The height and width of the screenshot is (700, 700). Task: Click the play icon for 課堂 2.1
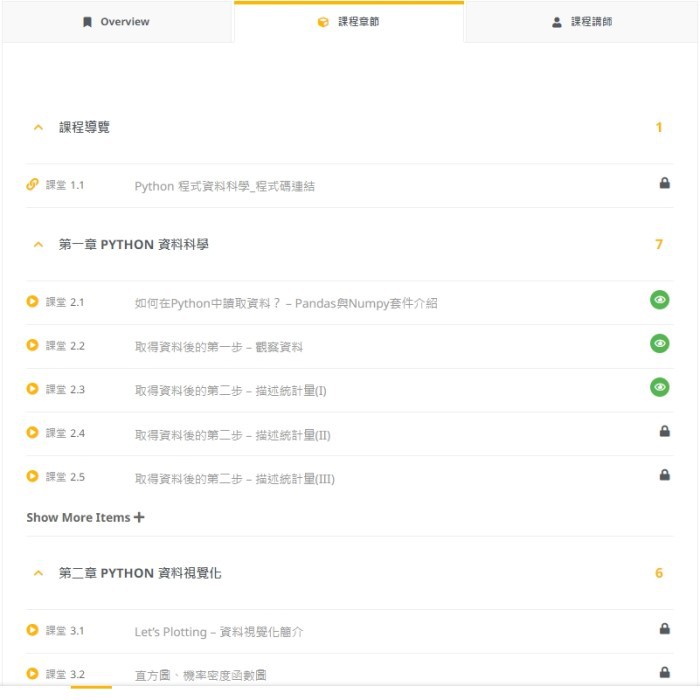(32, 301)
